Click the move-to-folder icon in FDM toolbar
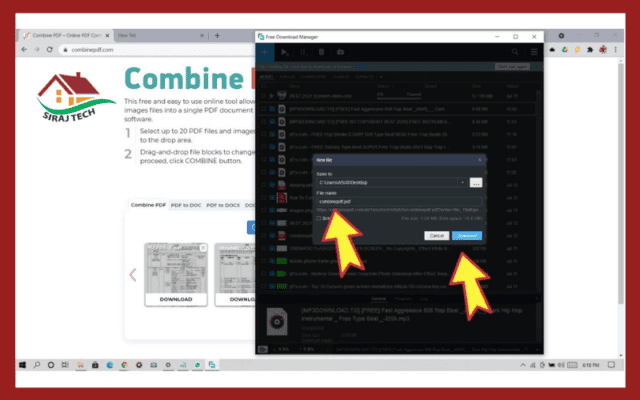 click(340, 52)
